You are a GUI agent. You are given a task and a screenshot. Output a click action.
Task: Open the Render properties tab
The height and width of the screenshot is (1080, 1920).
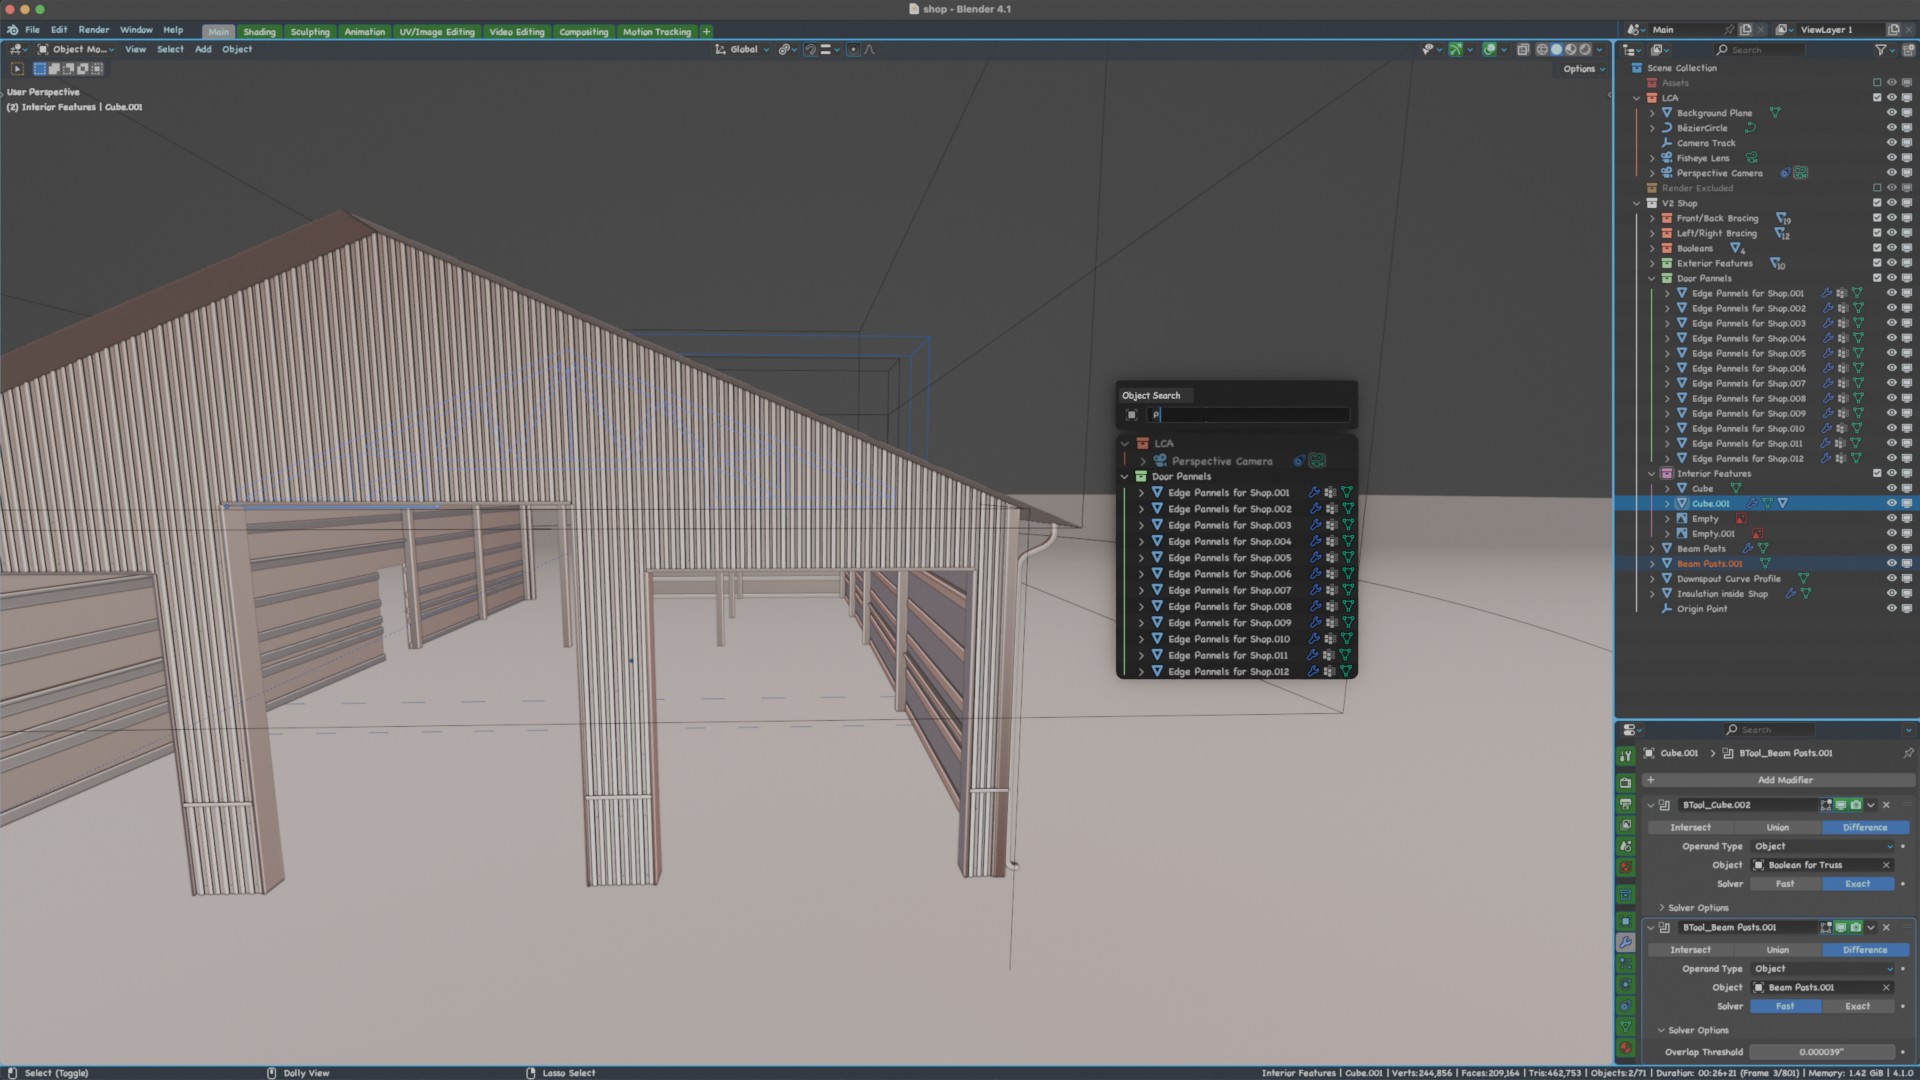[x=1626, y=783]
